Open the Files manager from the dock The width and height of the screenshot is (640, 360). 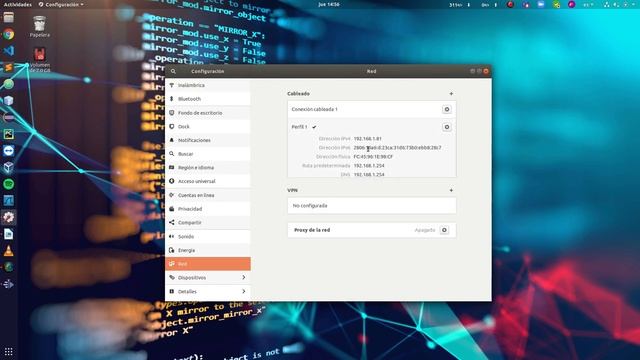point(9,17)
